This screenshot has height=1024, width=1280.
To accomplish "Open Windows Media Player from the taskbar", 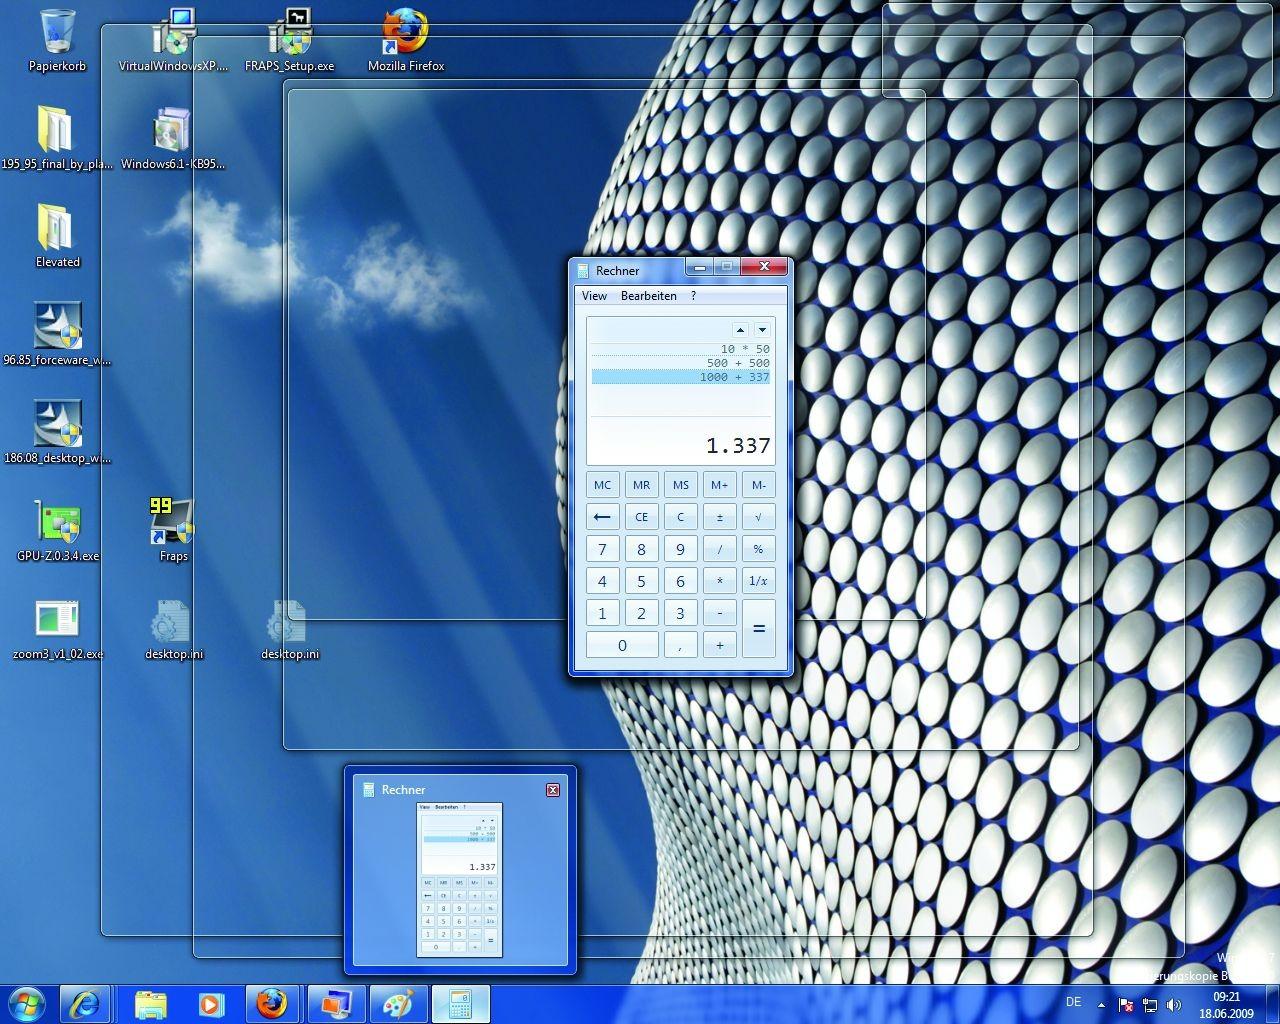I will pyautogui.click(x=211, y=1004).
